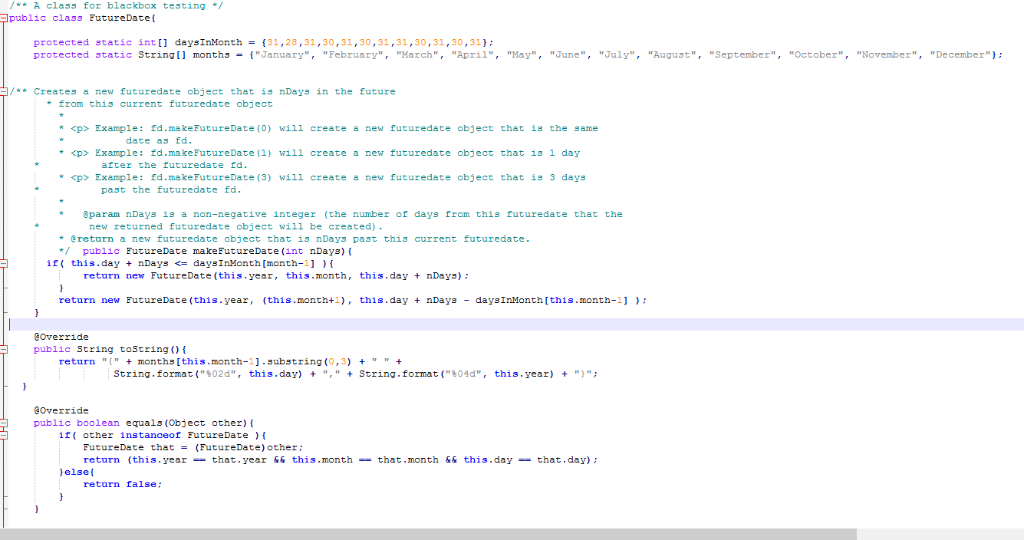Click the horizontal scrollbar track right of the thumb
1024x540 pixels.
point(940,534)
